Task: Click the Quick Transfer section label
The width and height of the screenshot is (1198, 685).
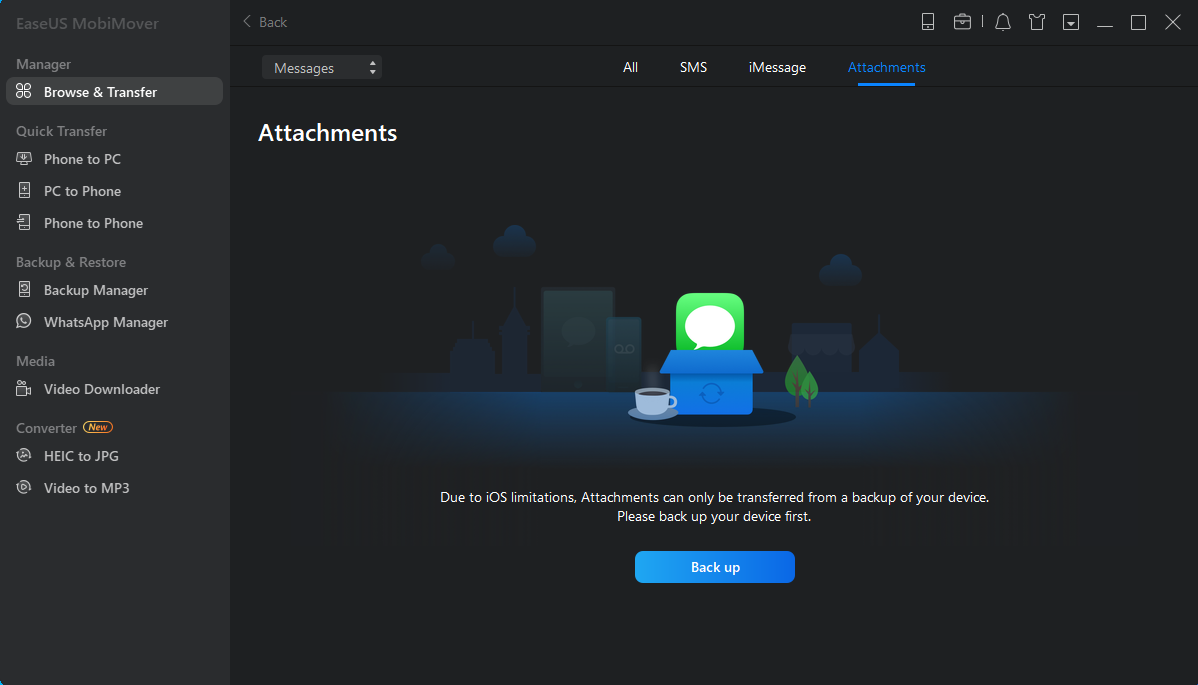Action: pos(61,131)
